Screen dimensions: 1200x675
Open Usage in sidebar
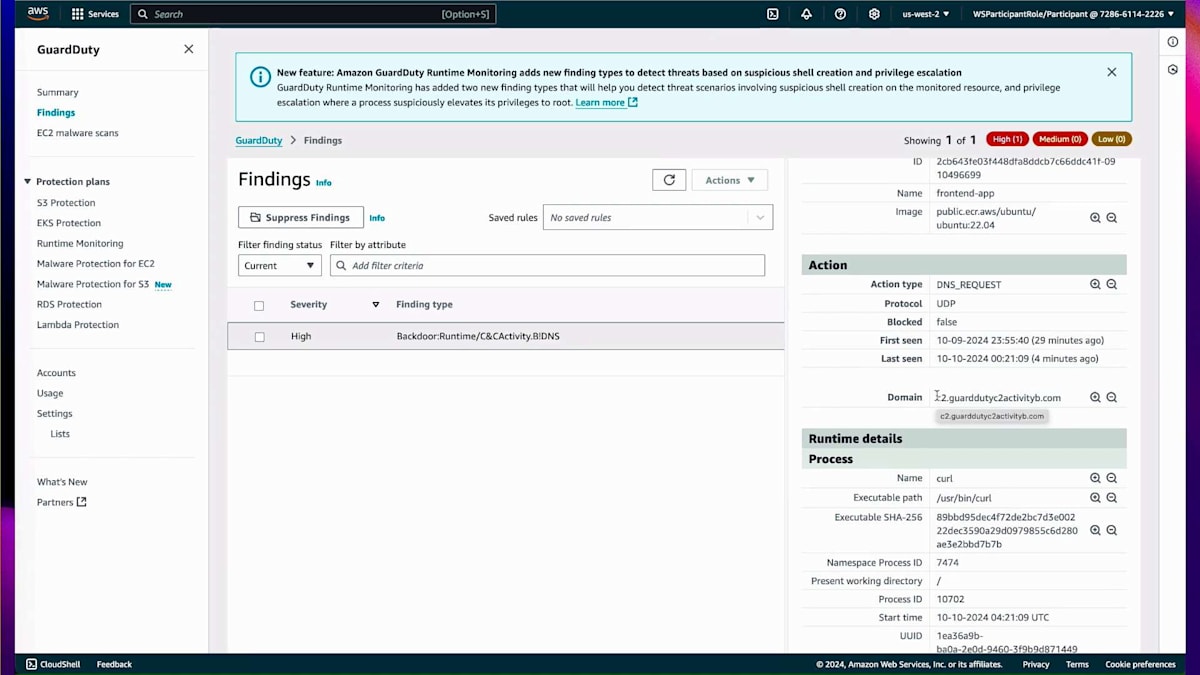50,393
